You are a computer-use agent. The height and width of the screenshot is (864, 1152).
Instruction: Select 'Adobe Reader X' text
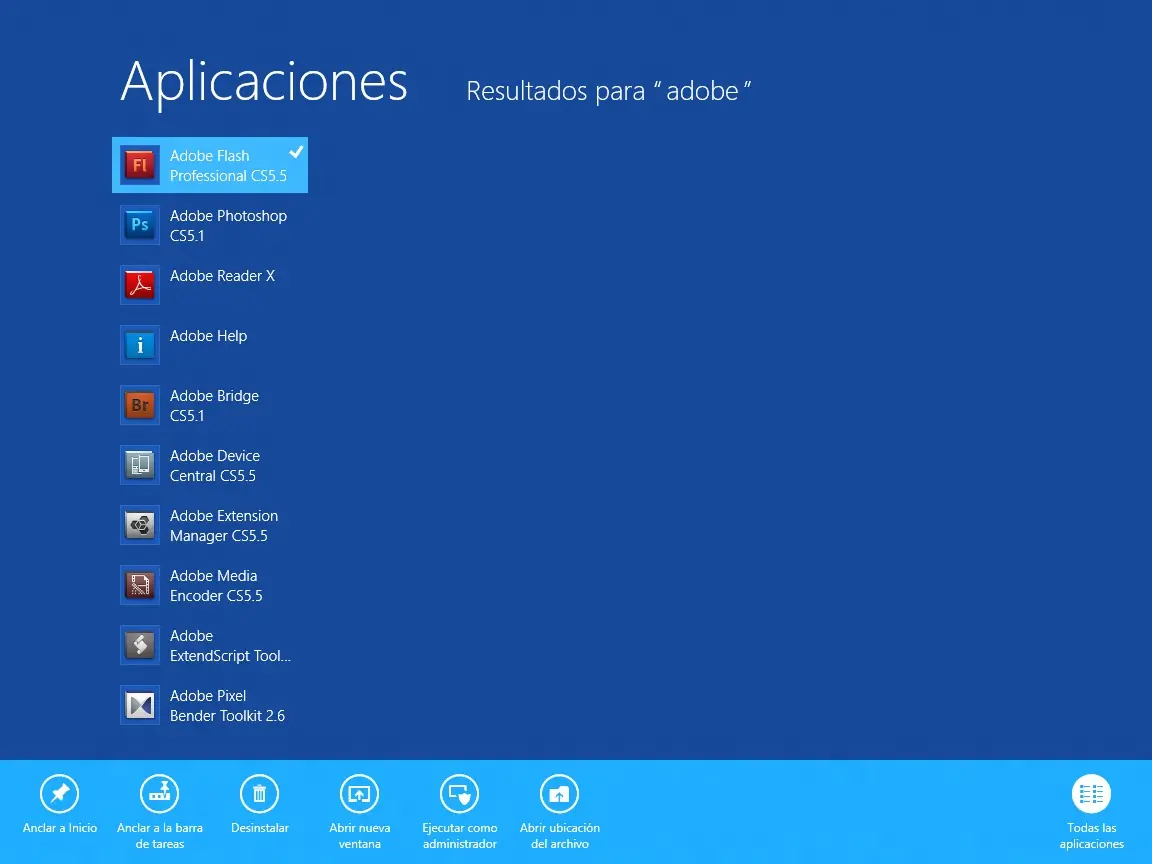pyautogui.click(x=223, y=276)
